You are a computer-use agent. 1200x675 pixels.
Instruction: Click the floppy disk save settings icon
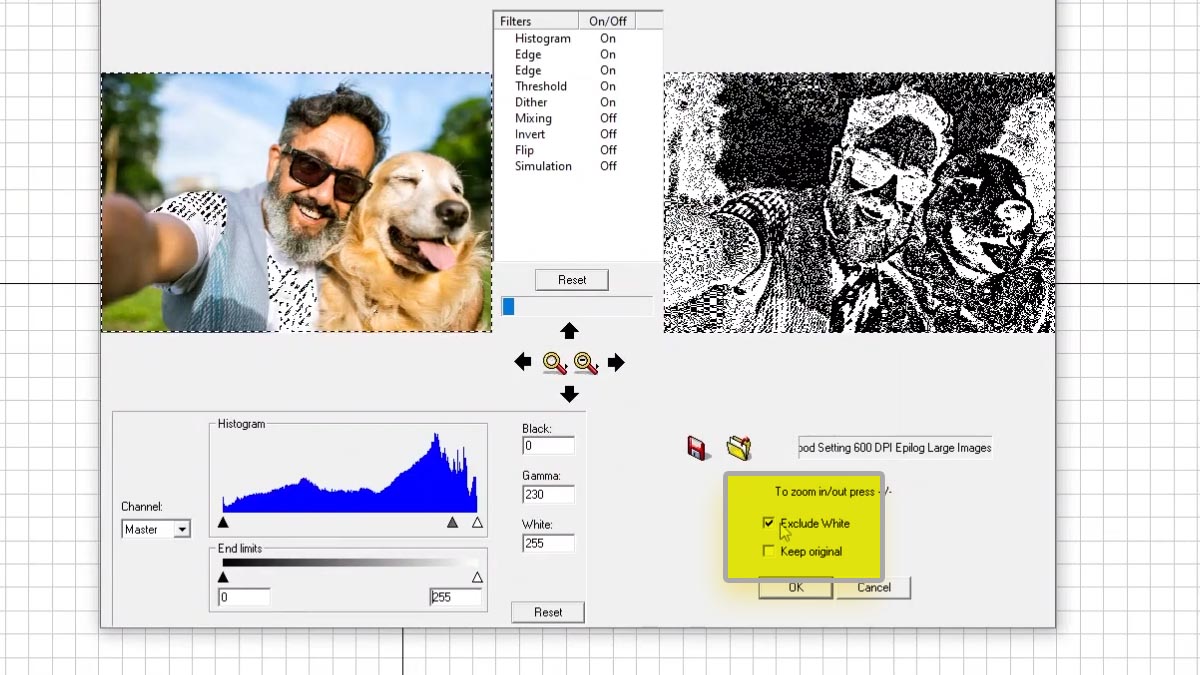point(699,447)
